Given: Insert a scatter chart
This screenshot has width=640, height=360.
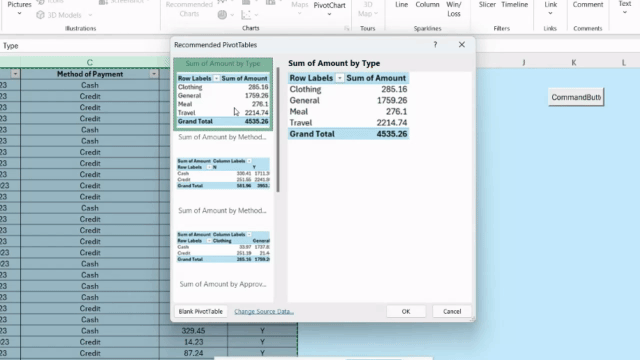Looking at the screenshot, I should tap(246, 15).
